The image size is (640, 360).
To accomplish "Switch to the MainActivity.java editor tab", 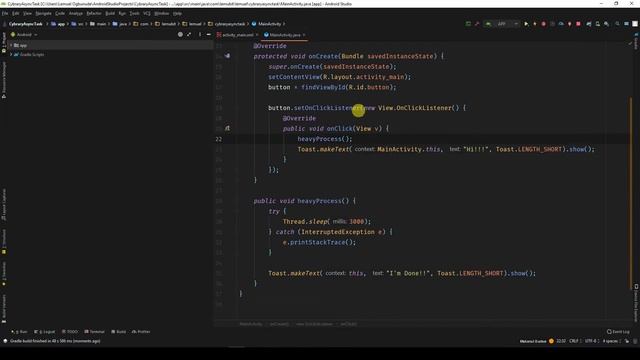I will (284, 35).
